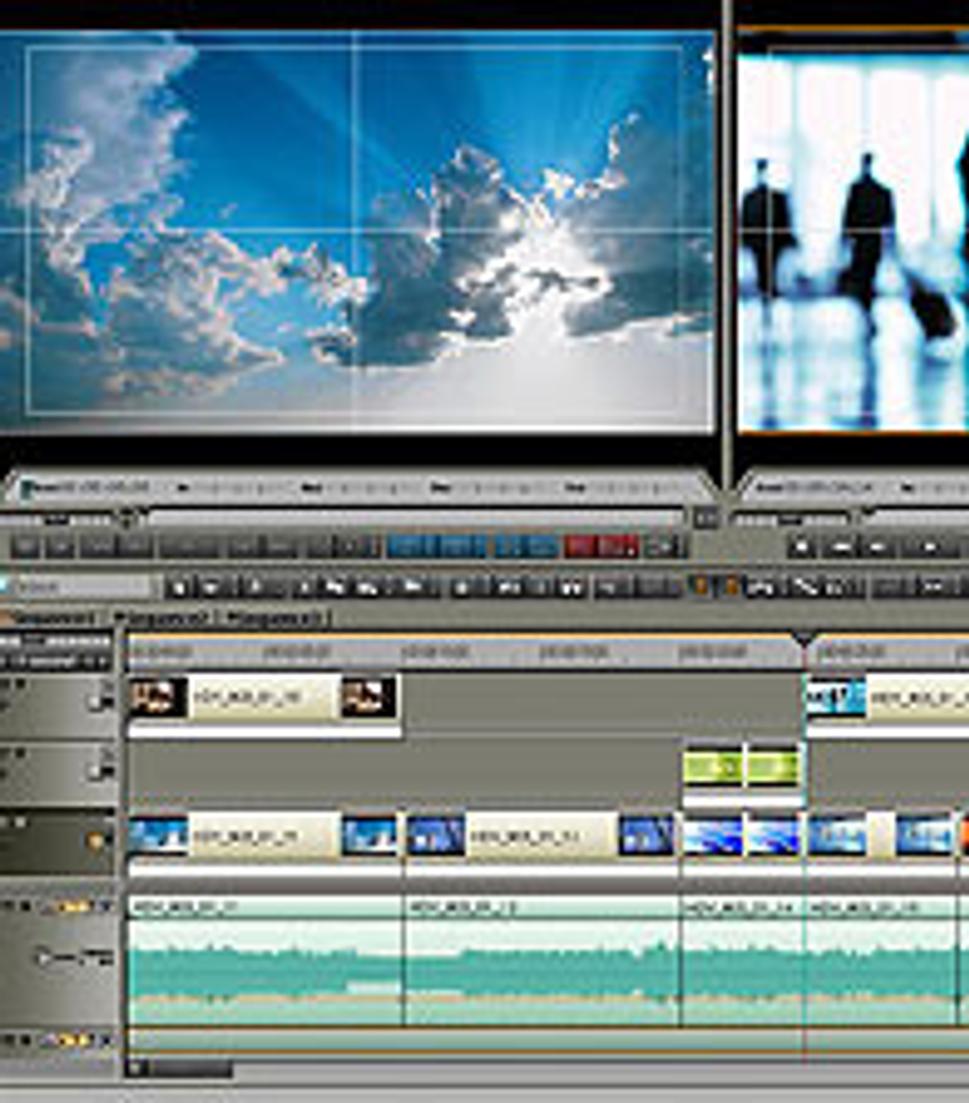Click the source viewer timecode tab strip
The width and height of the screenshot is (969, 1103).
pyautogui.click(x=359, y=487)
